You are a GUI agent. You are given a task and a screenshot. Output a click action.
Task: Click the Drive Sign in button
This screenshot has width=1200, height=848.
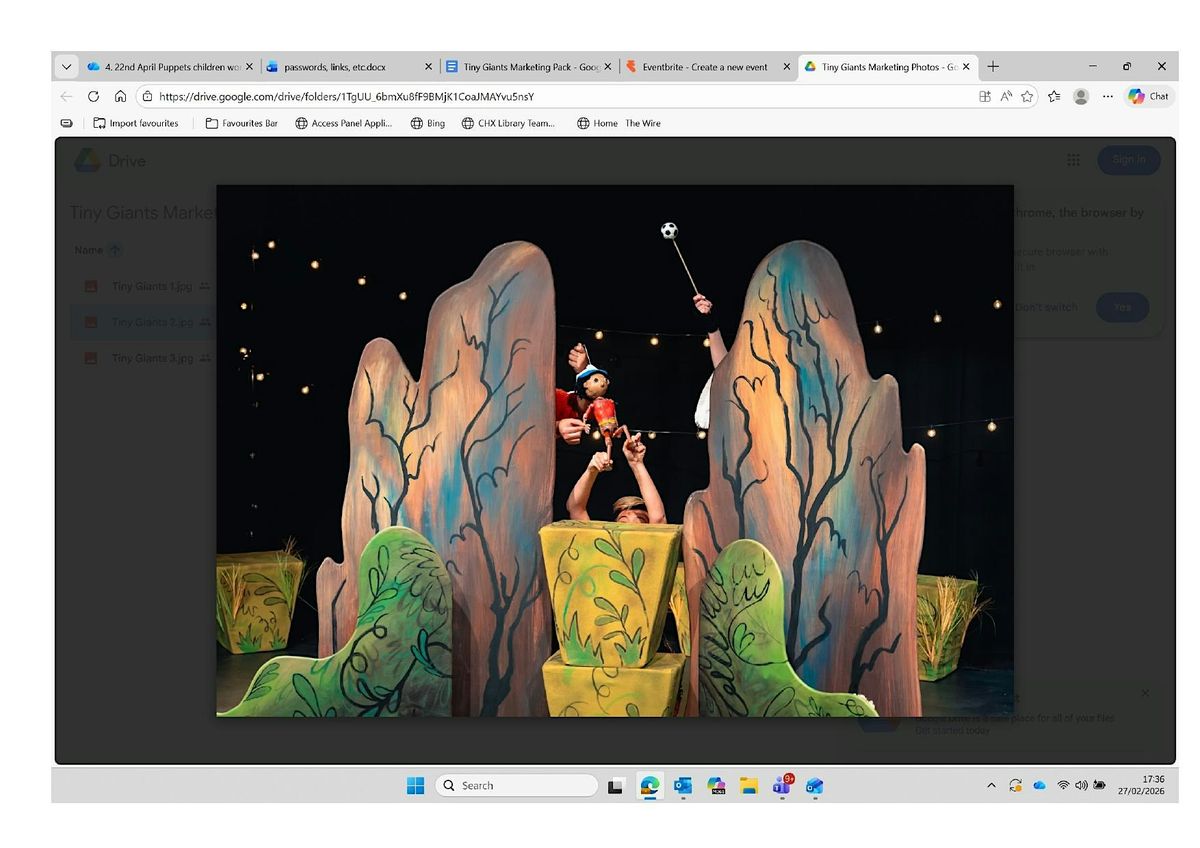pos(1128,160)
